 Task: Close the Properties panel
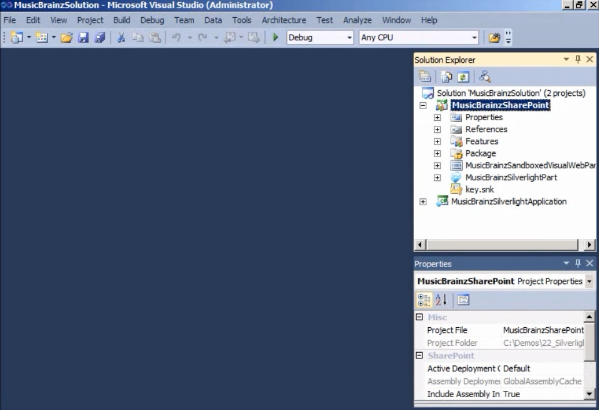tap(590, 263)
